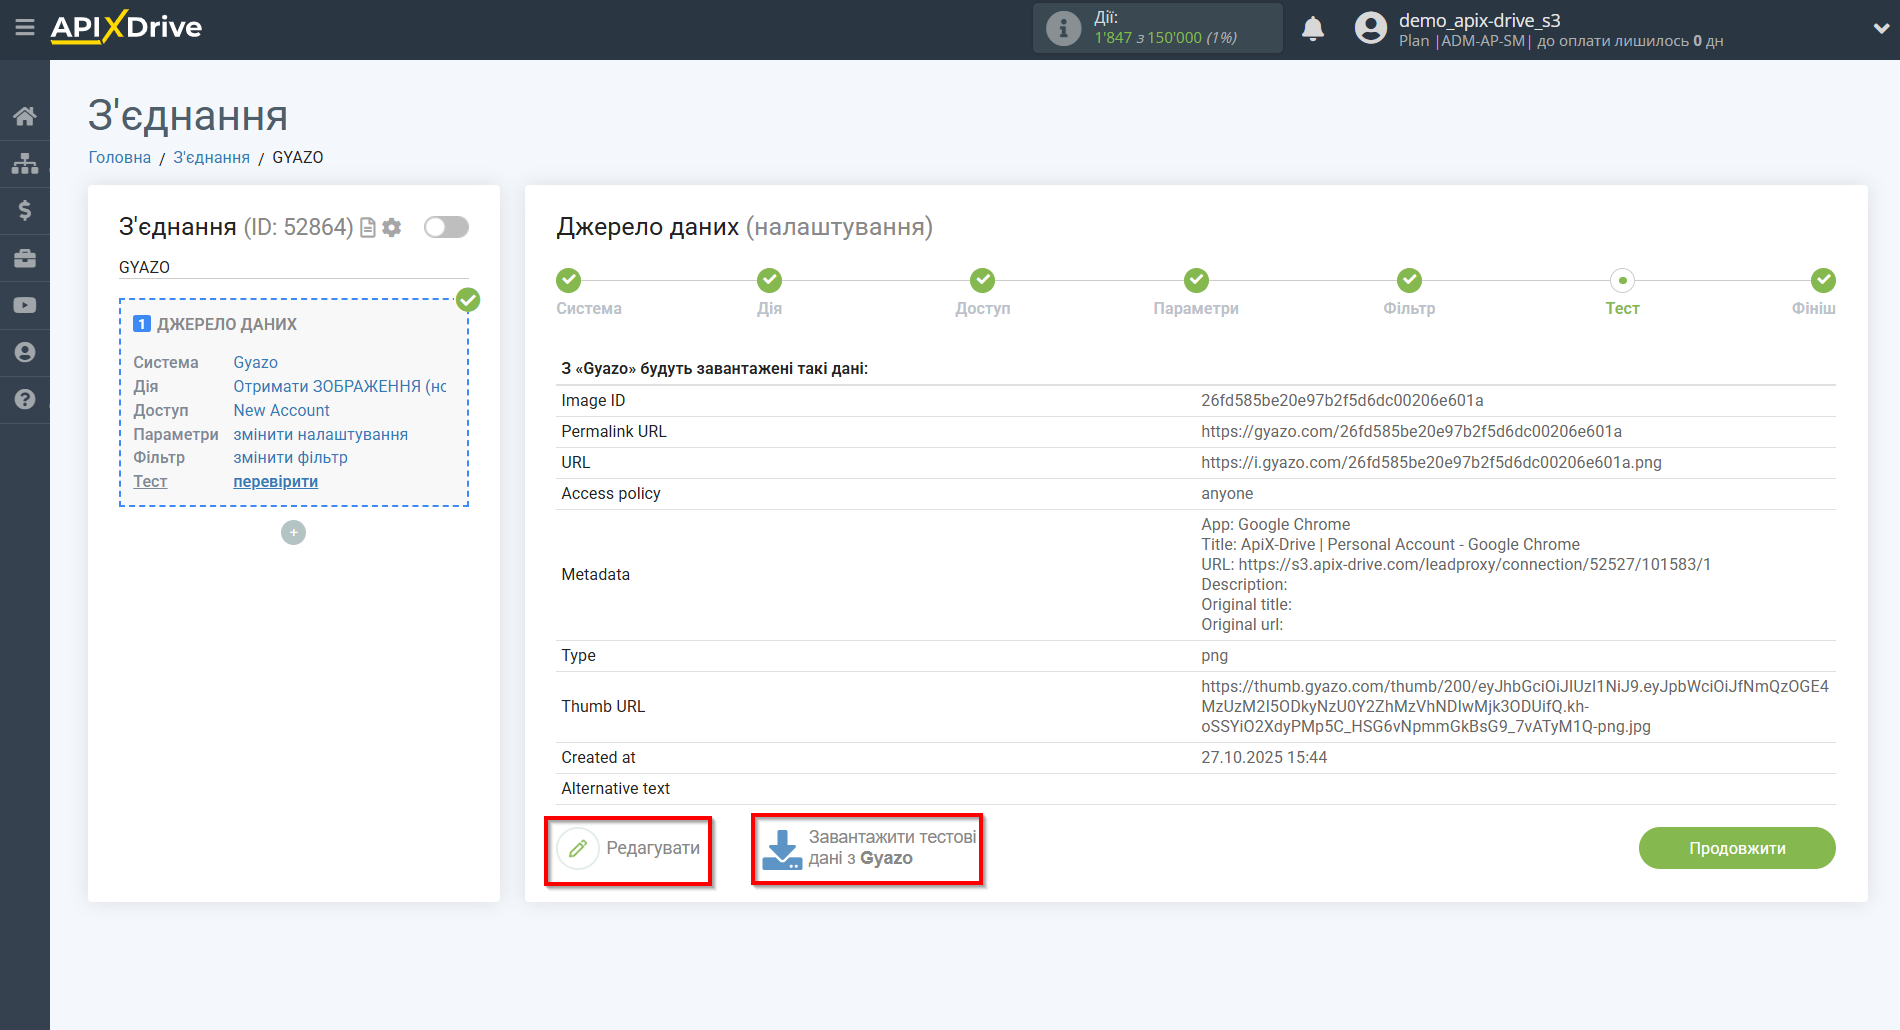Open the connections sitemap icon in the sidebar

pyautogui.click(x=25, y=163)
